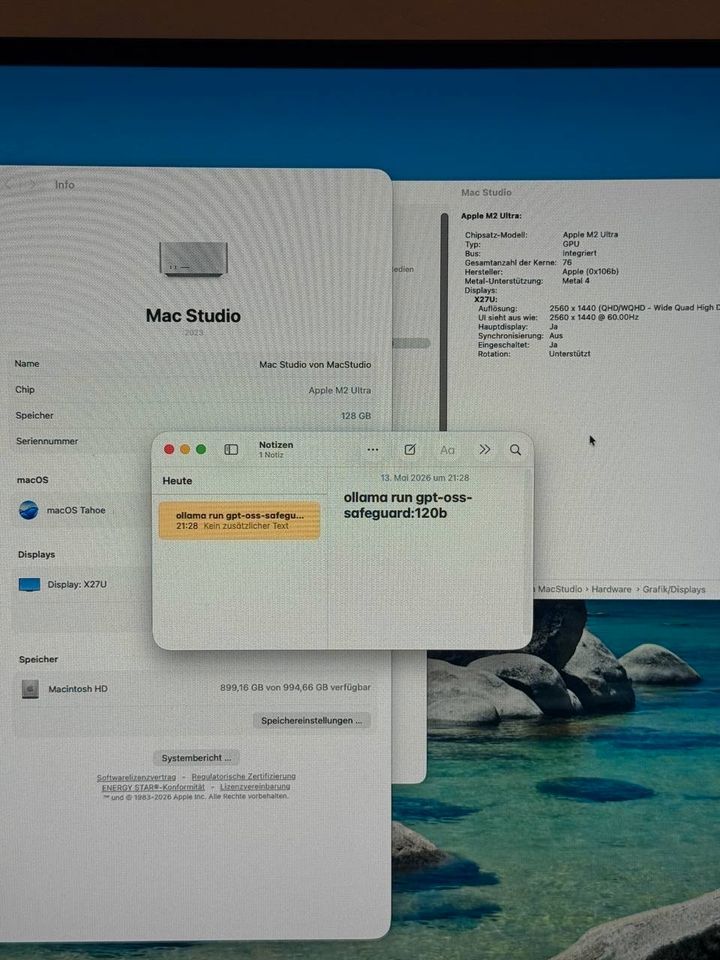Click 'Grafik/Displays' in the path bar

coord(673,590)
